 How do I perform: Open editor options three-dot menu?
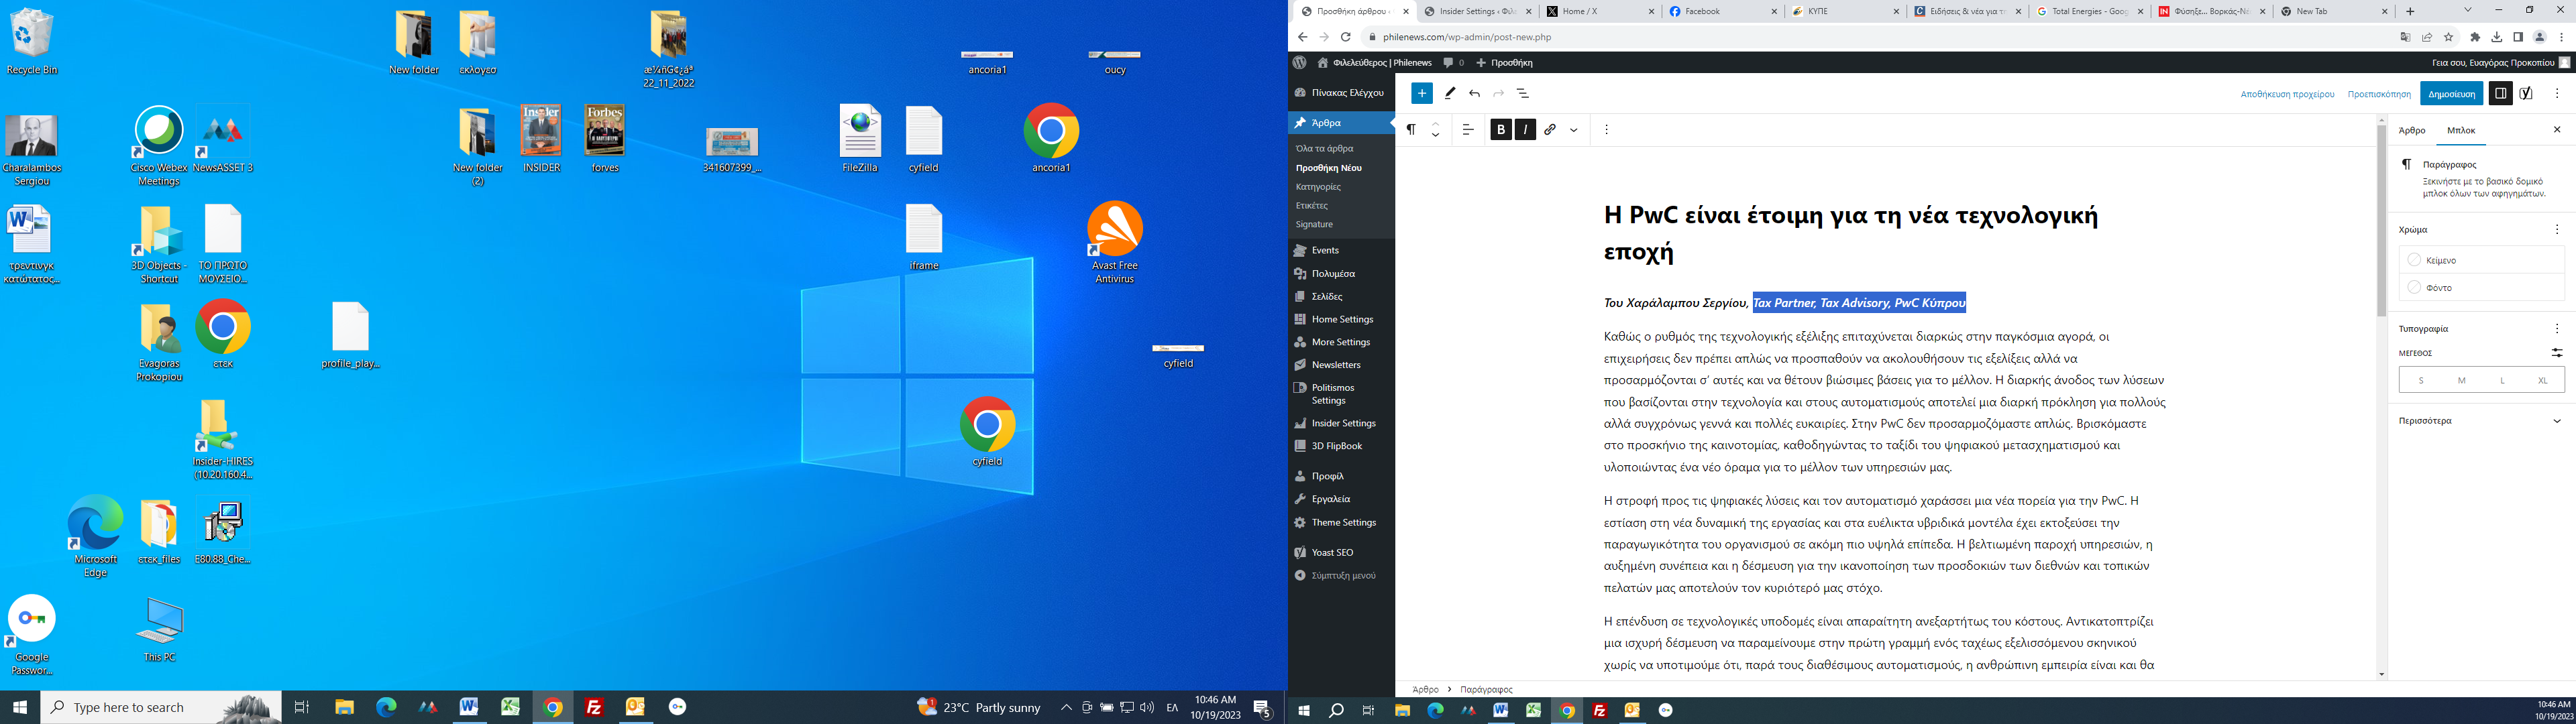[x=2557, y=93]
